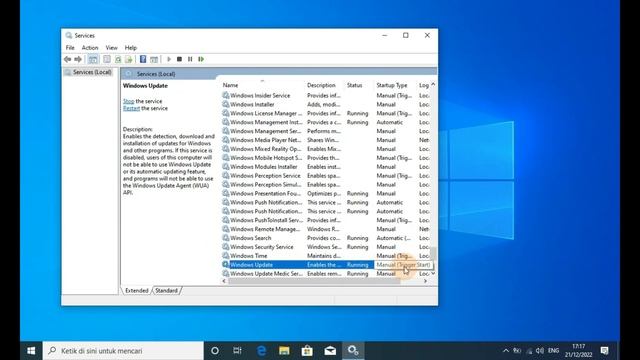
Task: Select the Windows Time service row
Action: 326,256
